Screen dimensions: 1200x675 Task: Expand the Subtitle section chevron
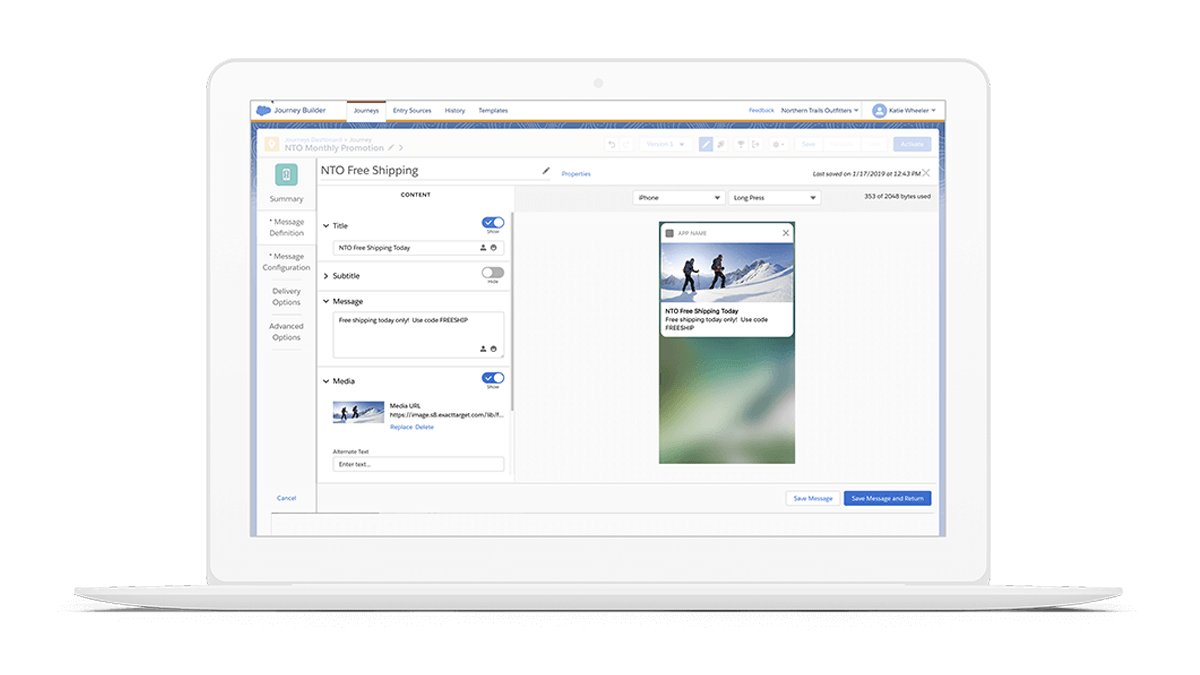pos(326,276)
